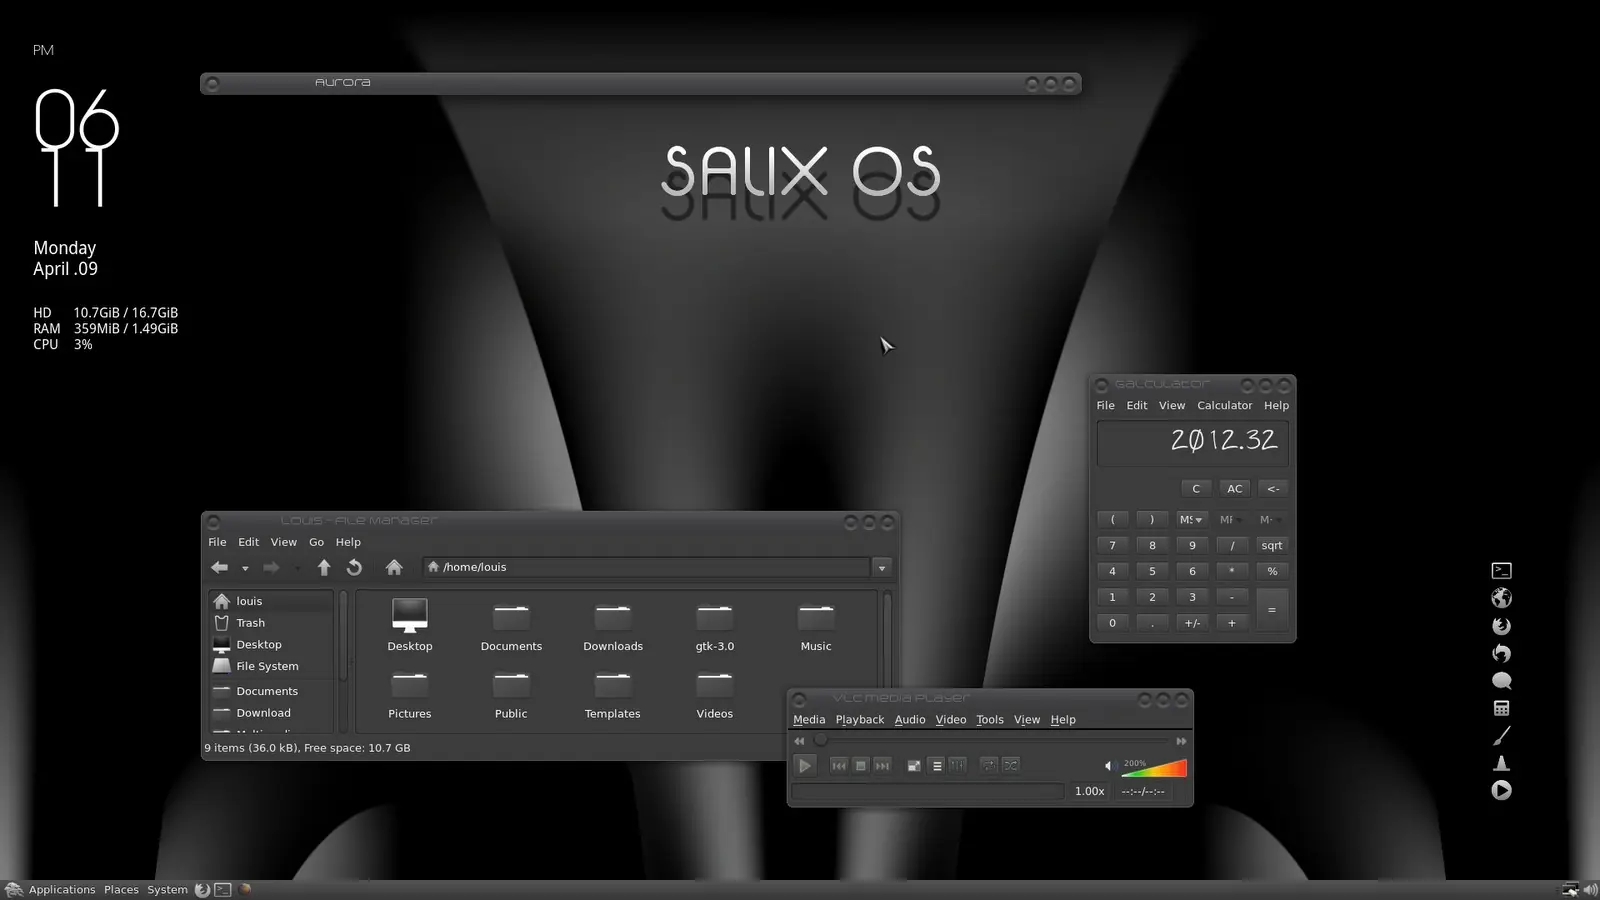This screenshot has height=900, width=1600.
Task: Open the System menu in bottom panel
Action: (x=167, y=890)
